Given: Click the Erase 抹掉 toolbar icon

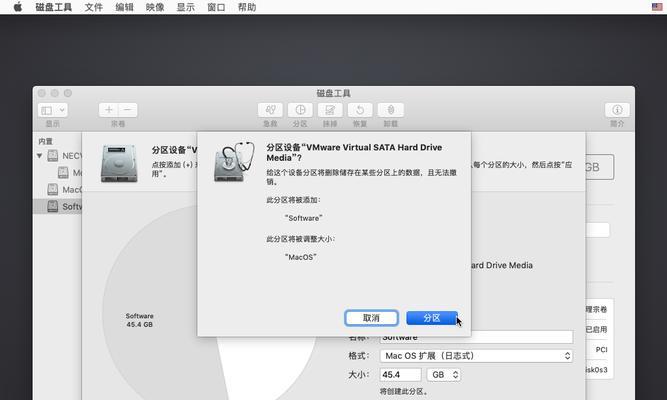Looking at the screenshot, I should [x=330, y=110].
